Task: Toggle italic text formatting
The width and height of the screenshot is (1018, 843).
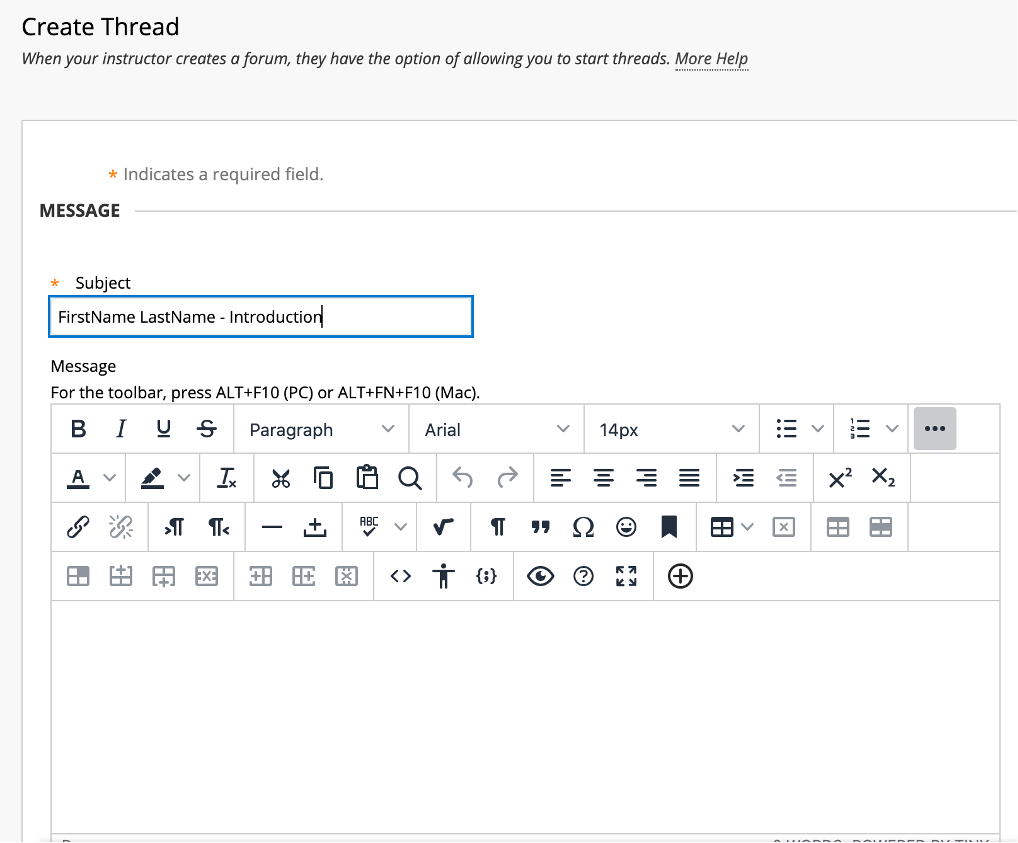Action: pos(121,429)
